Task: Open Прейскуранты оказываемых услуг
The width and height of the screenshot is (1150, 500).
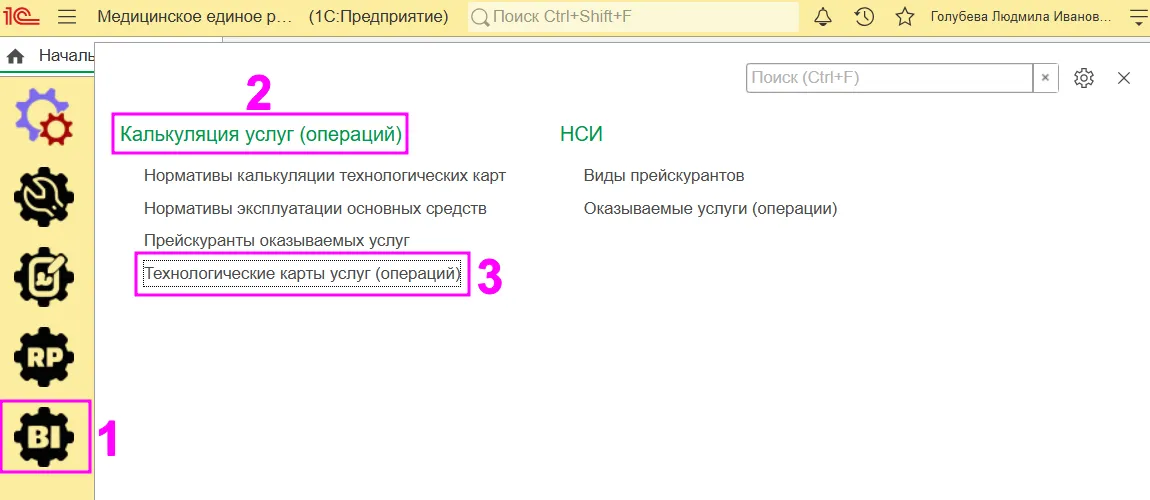Action: [276, 240]
